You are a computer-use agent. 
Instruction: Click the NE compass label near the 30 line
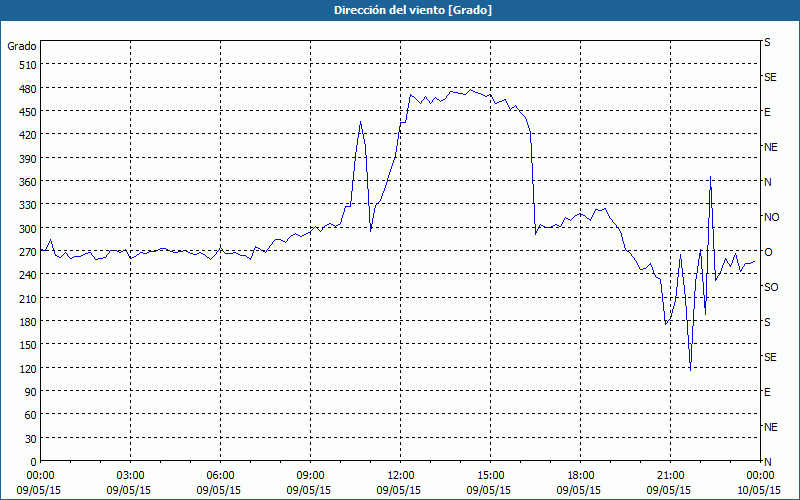771,427
